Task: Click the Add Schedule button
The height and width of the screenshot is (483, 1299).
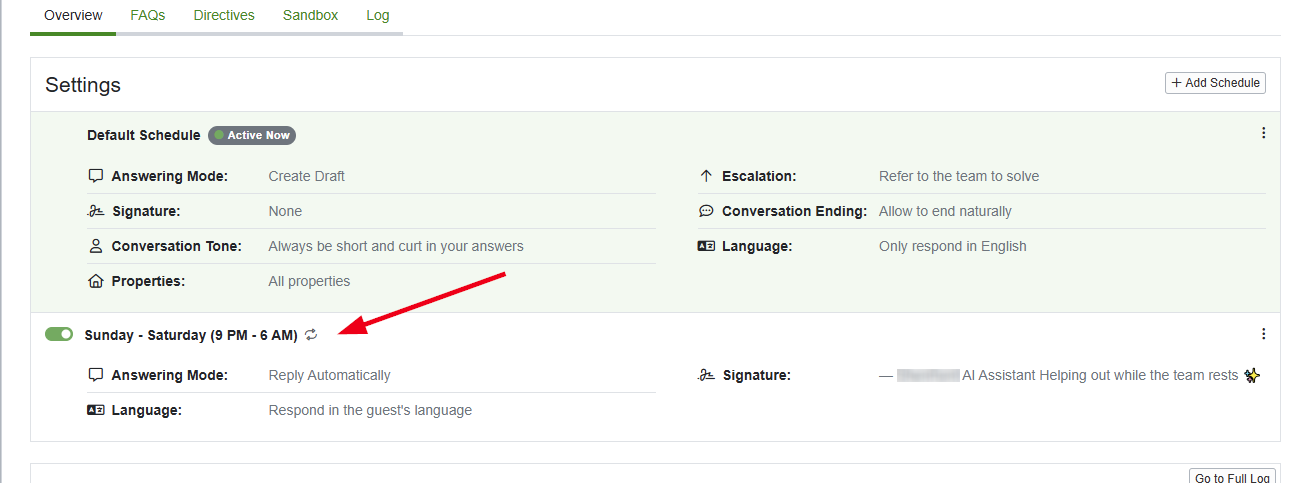Action: click(x=1215, y=83)
